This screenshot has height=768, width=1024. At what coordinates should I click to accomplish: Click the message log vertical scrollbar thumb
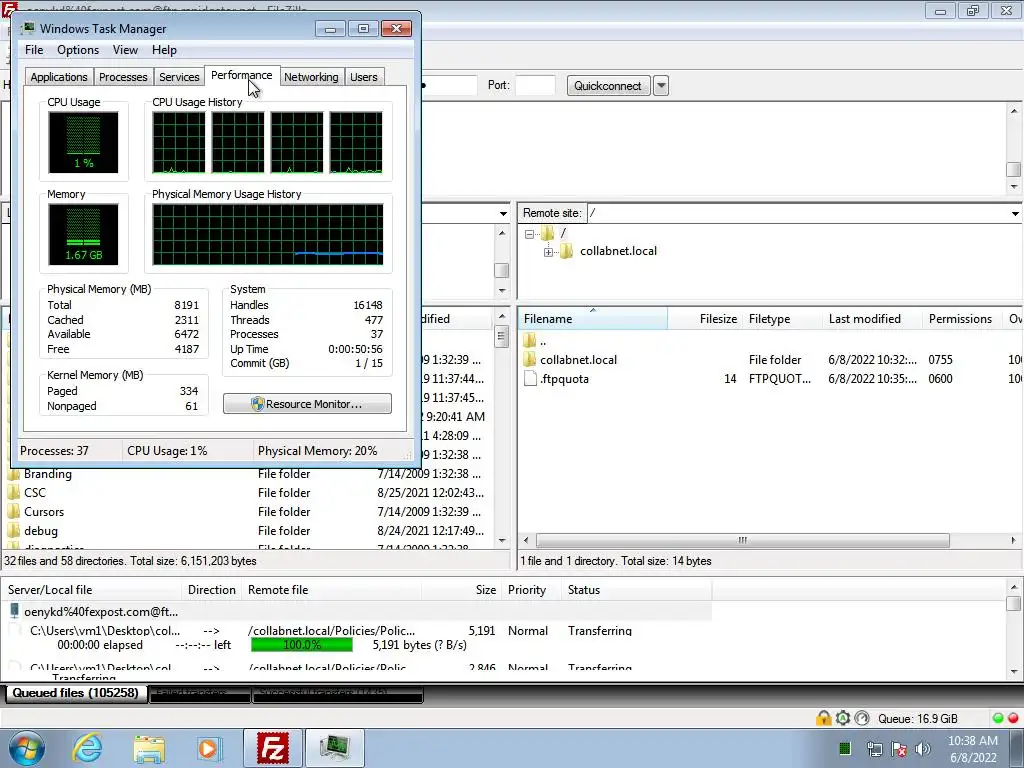pyautogui.click(x=1014, y=169)
